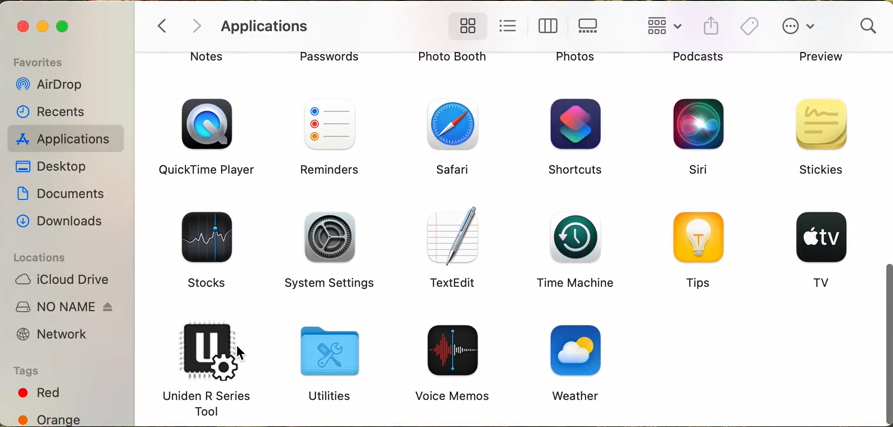Viewport: 893px width, 427px height.
Task: Open the QuickTime Player app icon
Action: coord(207,124)
